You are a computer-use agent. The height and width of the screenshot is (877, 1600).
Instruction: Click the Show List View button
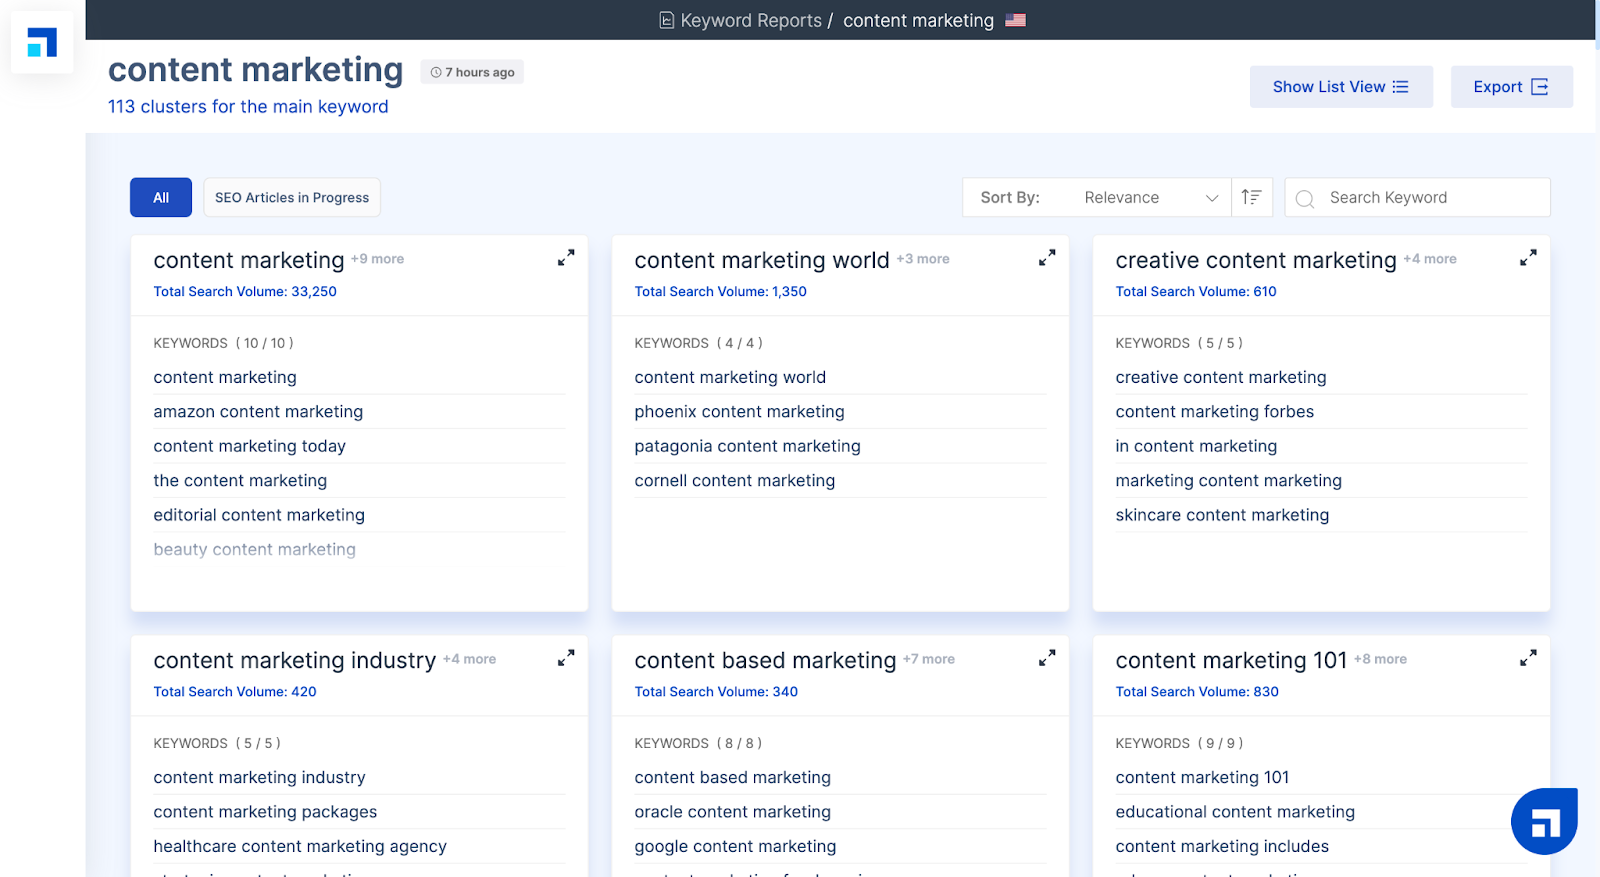coord(1340,87)
